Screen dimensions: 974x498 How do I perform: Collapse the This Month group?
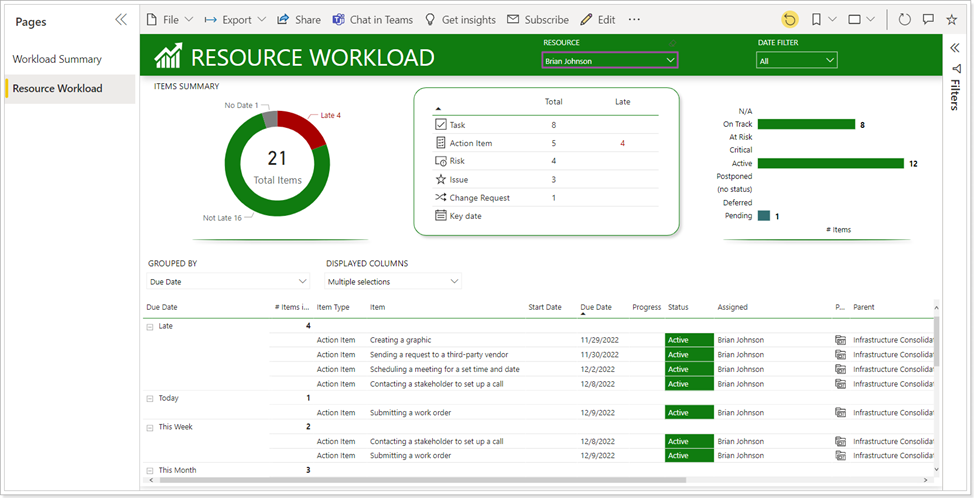pos(150,471)
